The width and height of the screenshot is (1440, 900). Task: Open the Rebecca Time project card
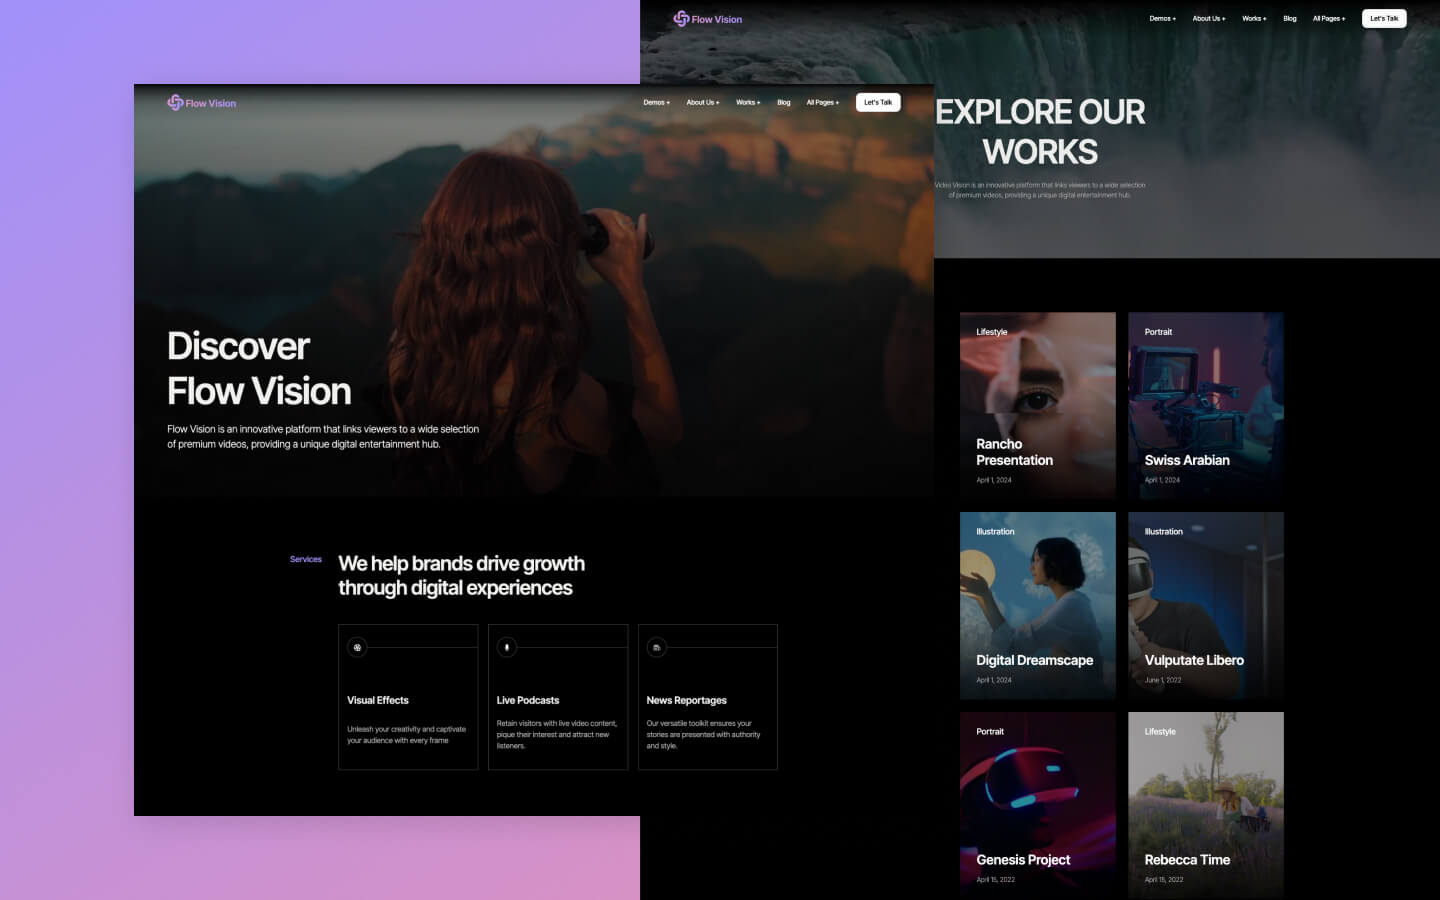tap(1205, 805)
